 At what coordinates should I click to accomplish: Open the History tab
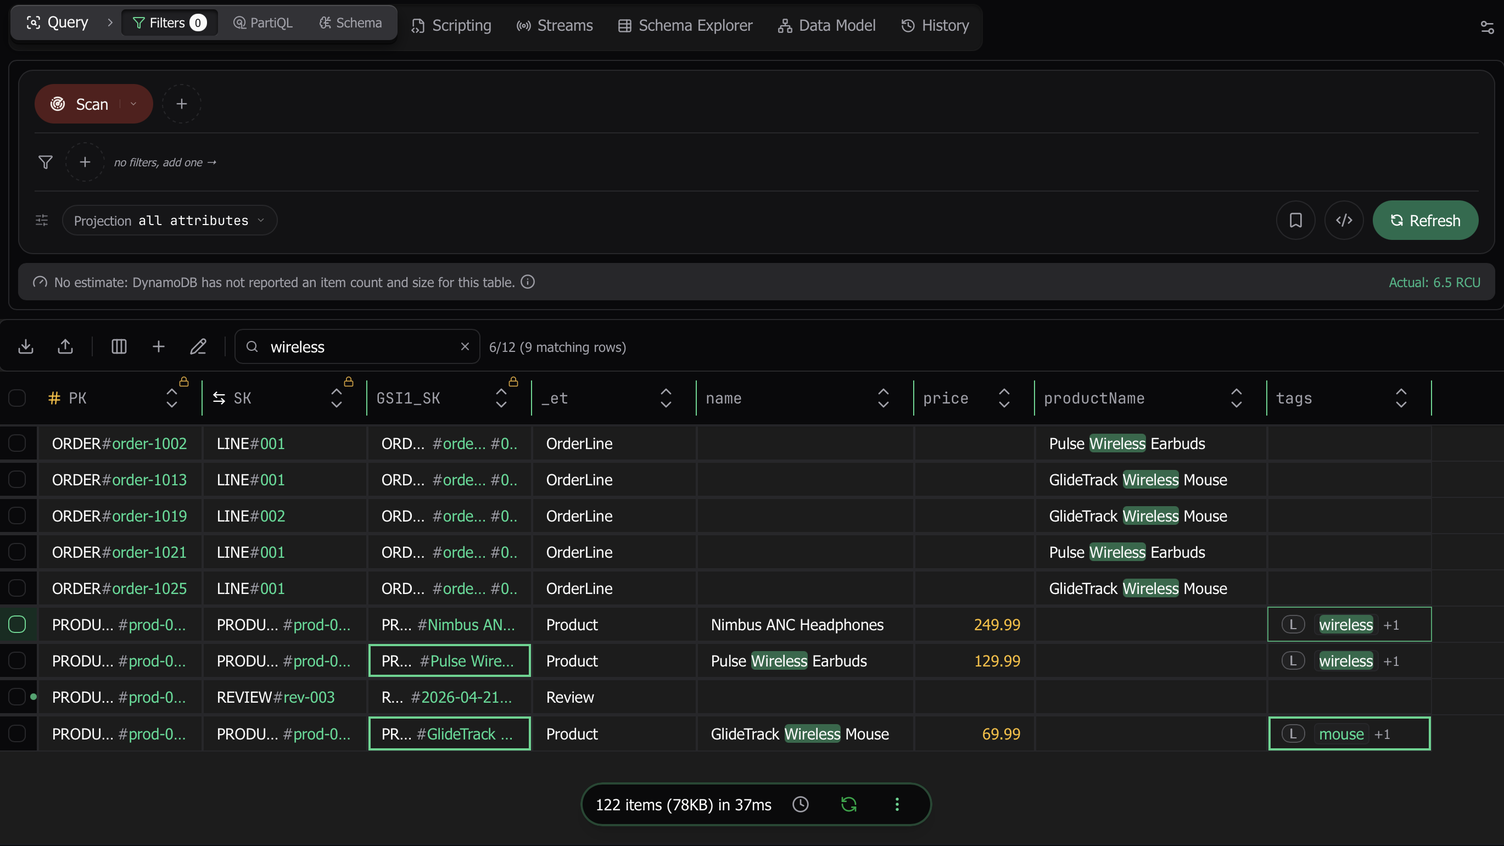point(935,25)
